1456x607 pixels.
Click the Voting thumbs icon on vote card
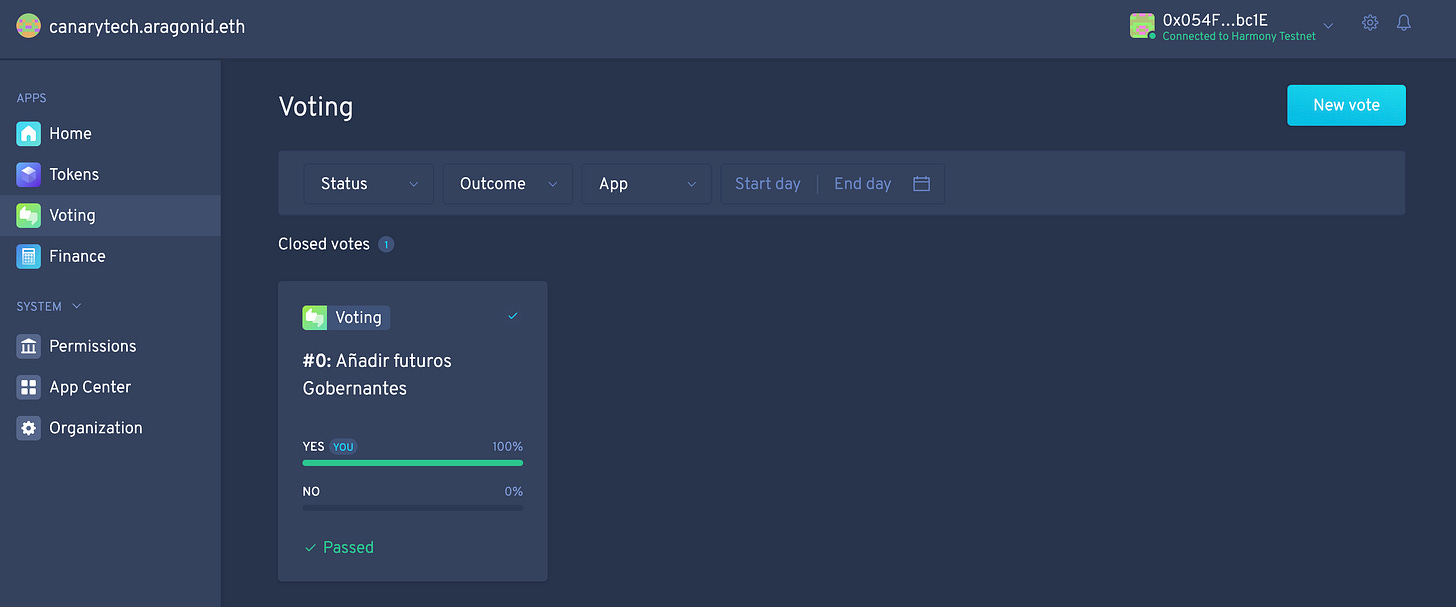[x=315, y=318]
